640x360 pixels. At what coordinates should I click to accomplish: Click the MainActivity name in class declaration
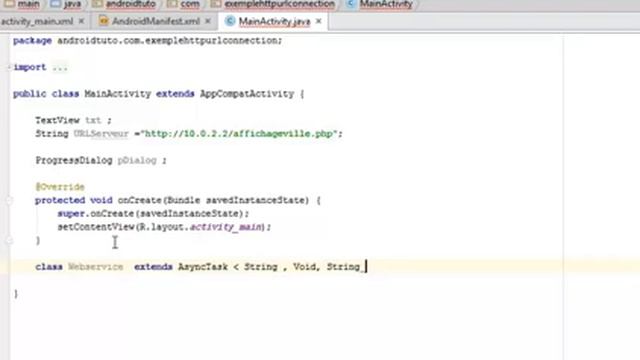pos(118,94)
